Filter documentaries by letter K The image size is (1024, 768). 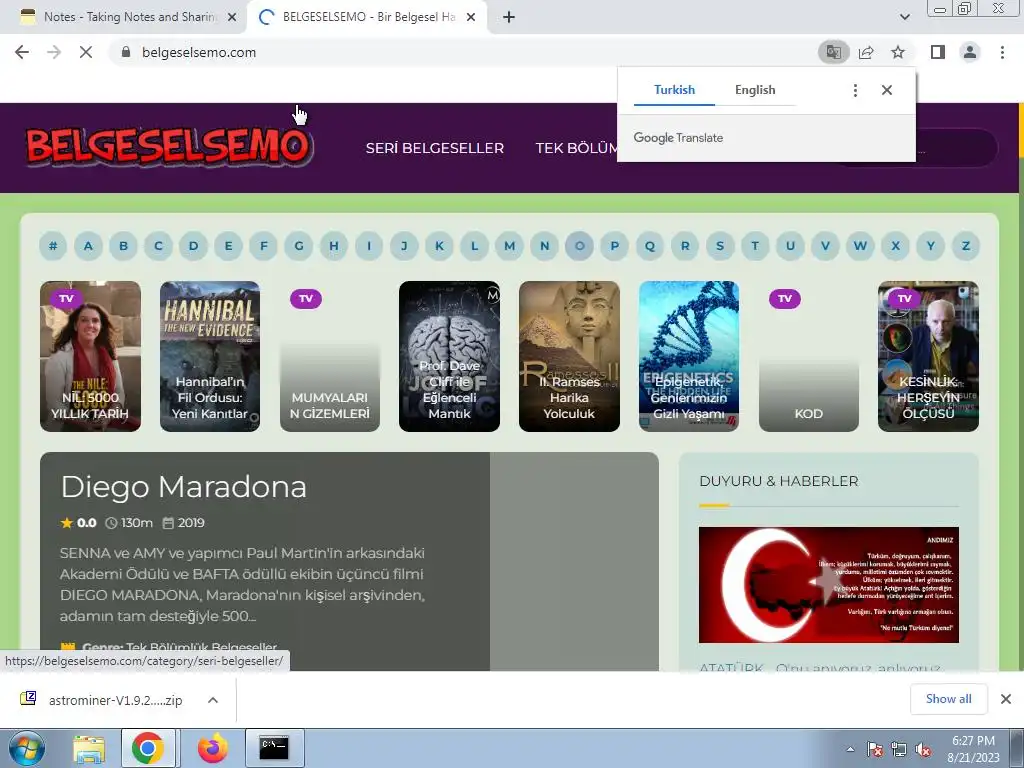click(x=440, y=246)
